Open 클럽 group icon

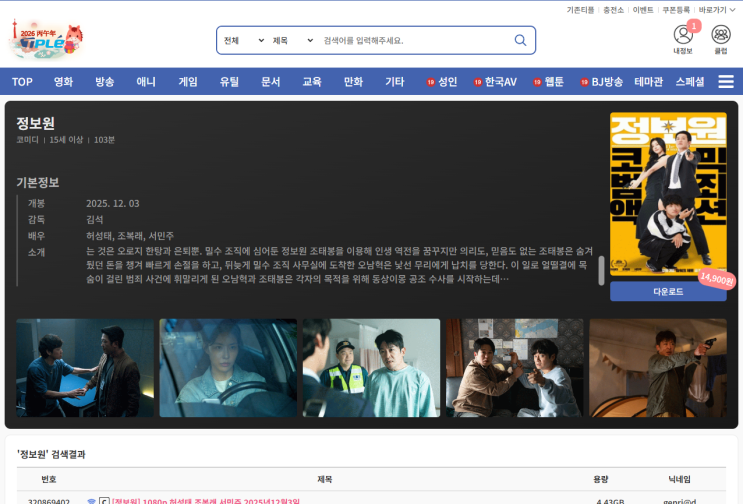pos(721,39)
